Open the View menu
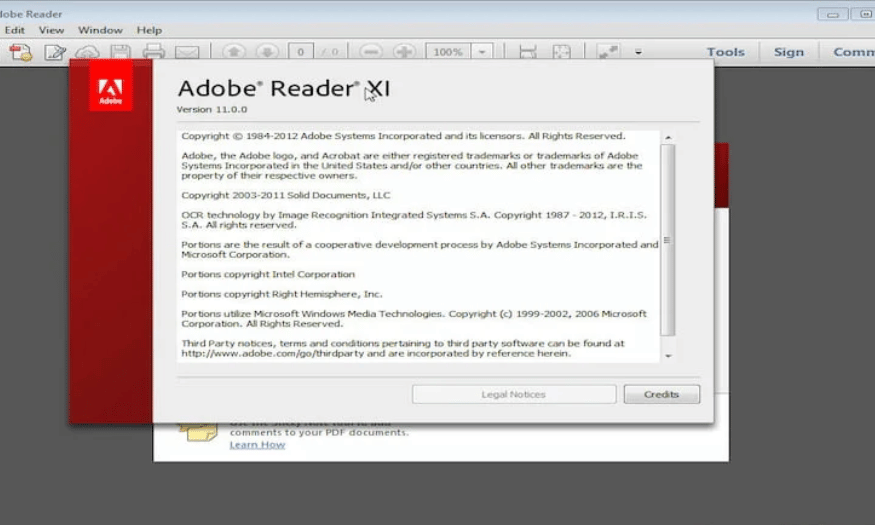This screenshot has height=525, width=875. point(51,30)
